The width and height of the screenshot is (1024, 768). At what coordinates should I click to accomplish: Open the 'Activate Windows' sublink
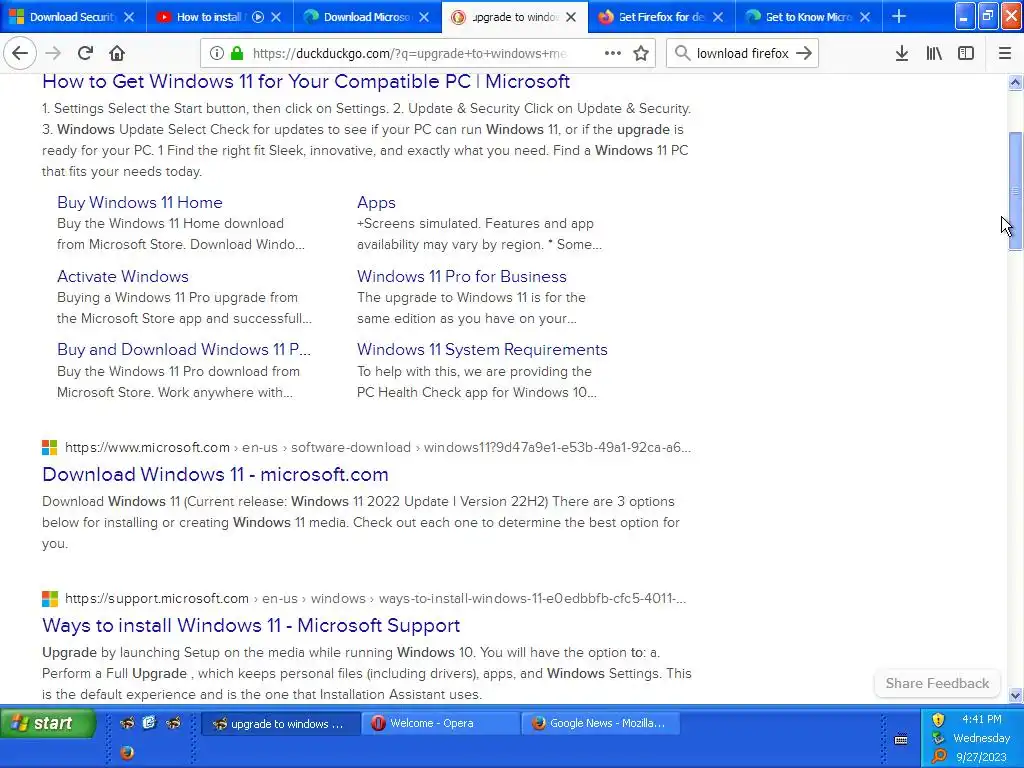click(123, 276)
